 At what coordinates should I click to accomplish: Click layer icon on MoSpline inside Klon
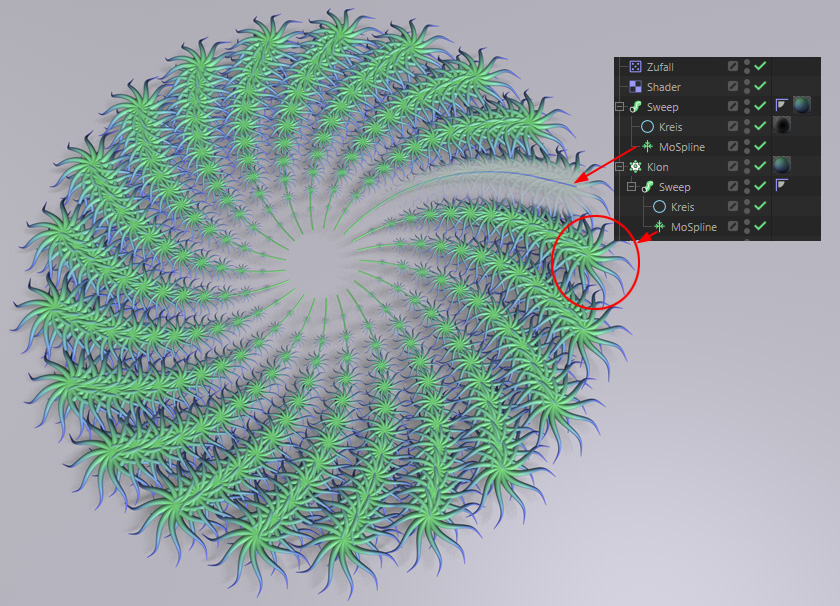coord(732,226)
